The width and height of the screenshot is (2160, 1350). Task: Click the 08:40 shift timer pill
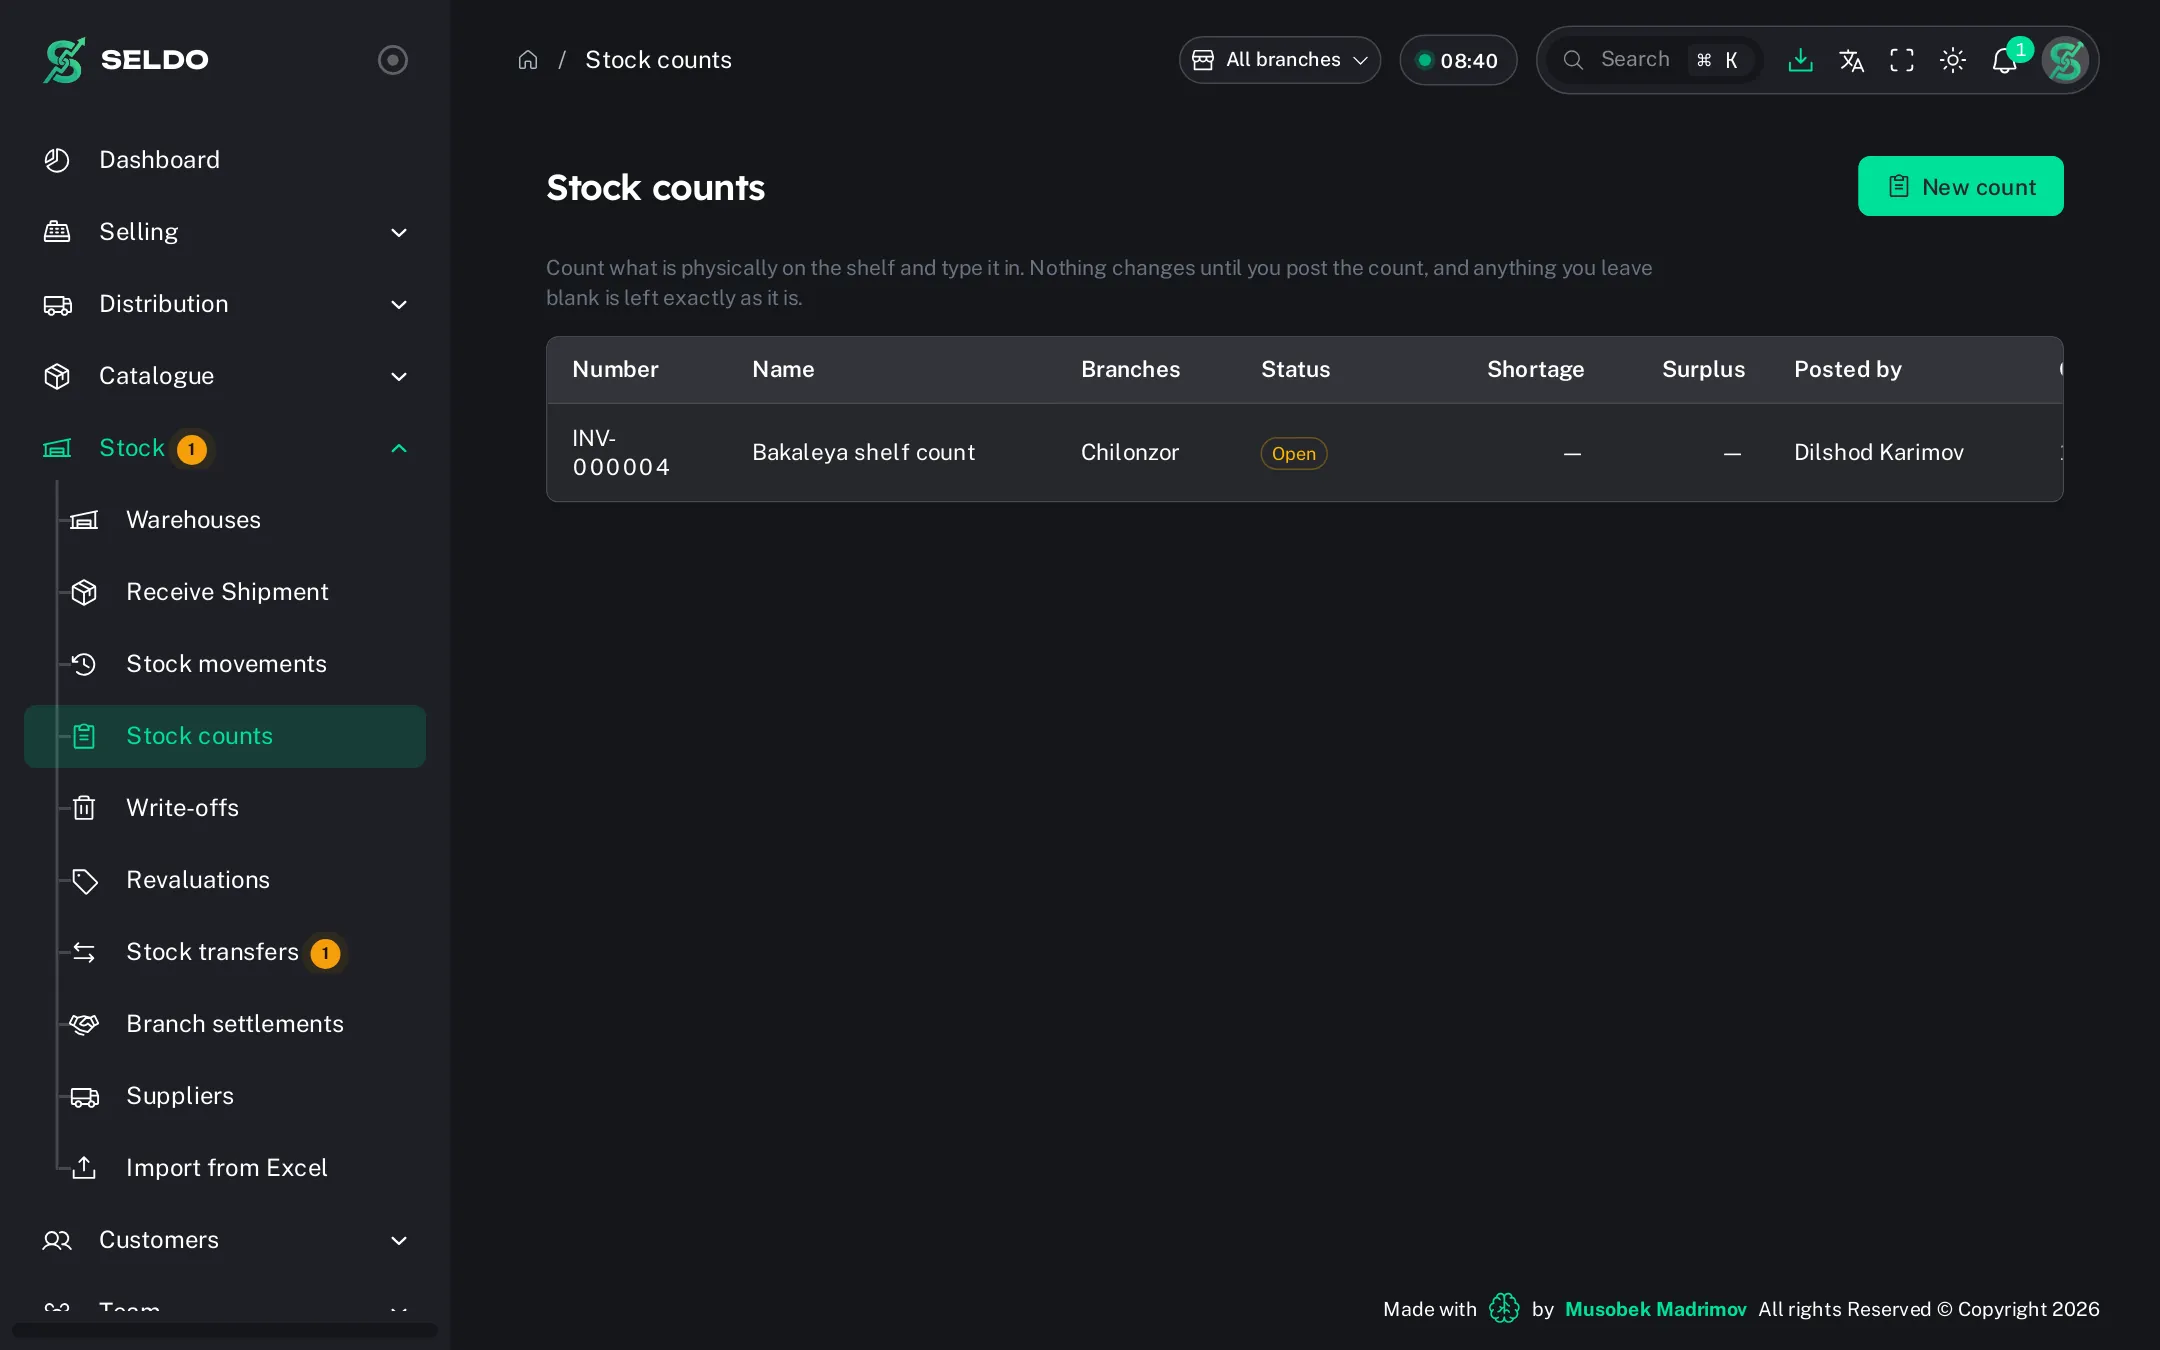click(1458, 60)
